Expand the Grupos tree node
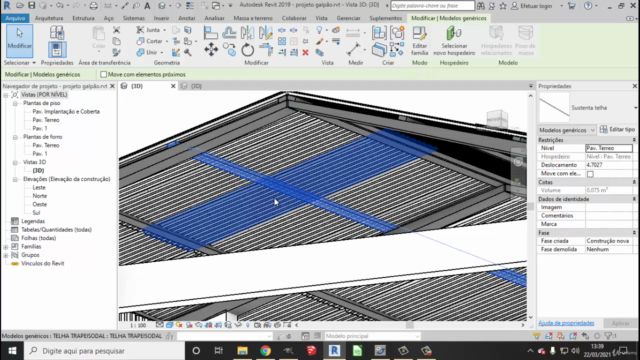 (x=6, y=256)
